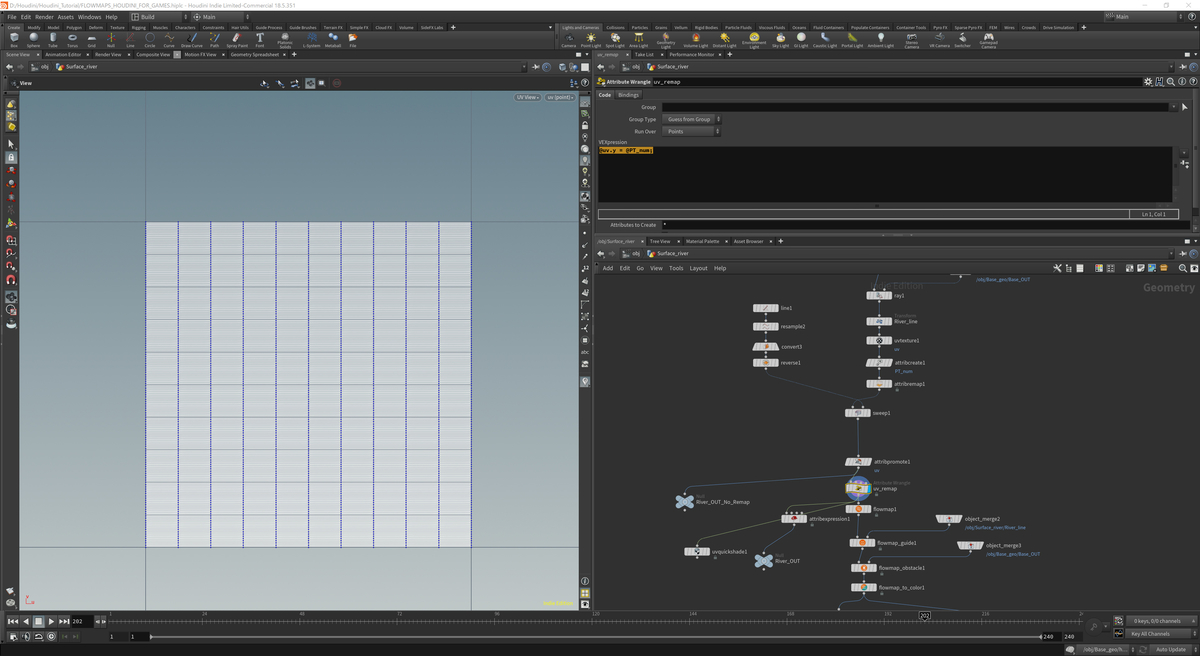
Task: Create a Point Light from the Lights shelf
Action: pos(590,40)
